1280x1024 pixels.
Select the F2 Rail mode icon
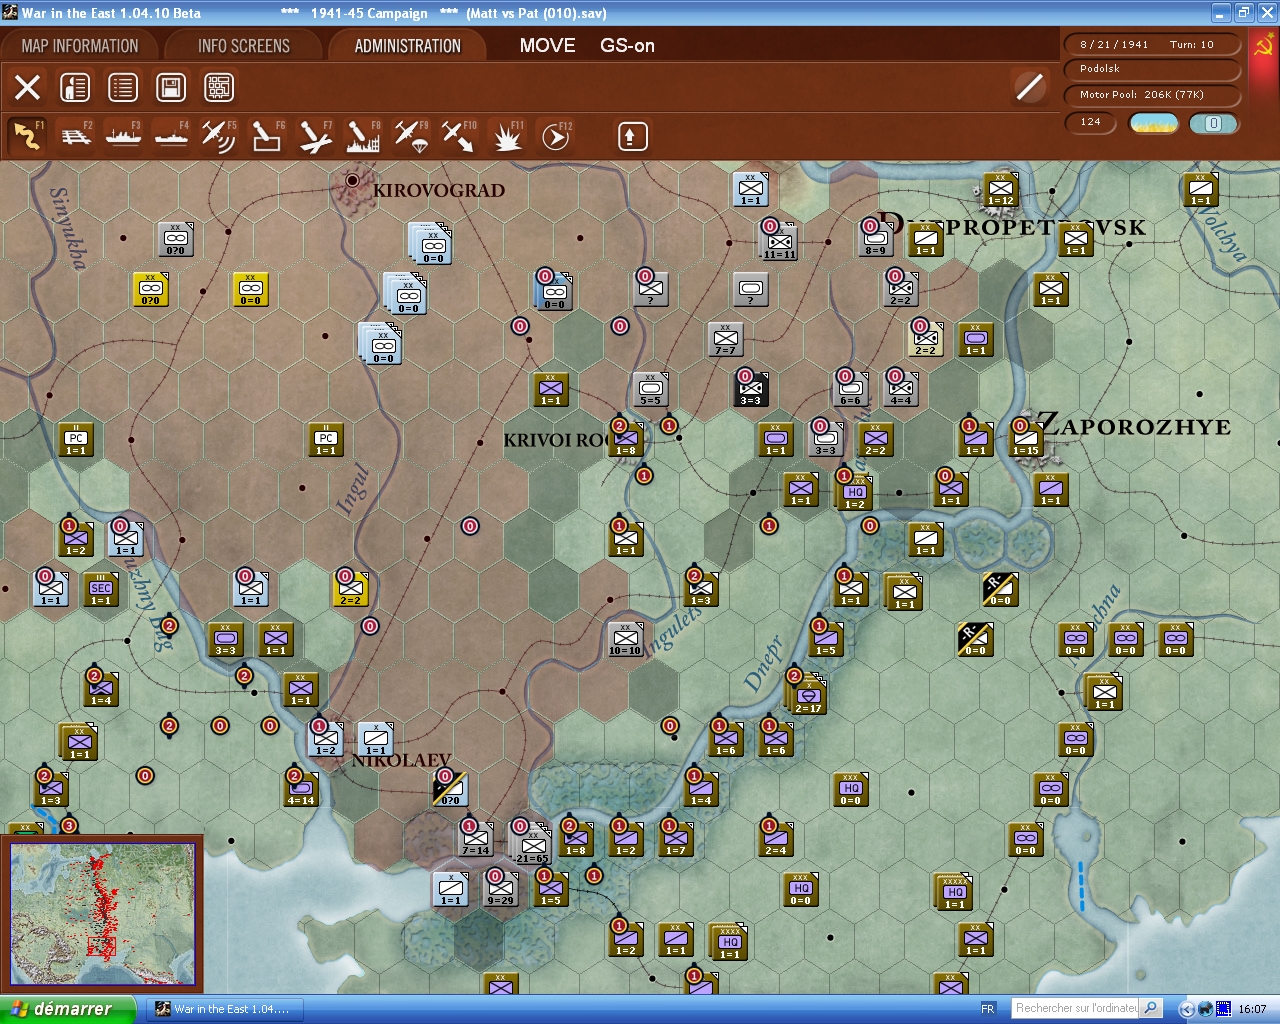[76, 136]
